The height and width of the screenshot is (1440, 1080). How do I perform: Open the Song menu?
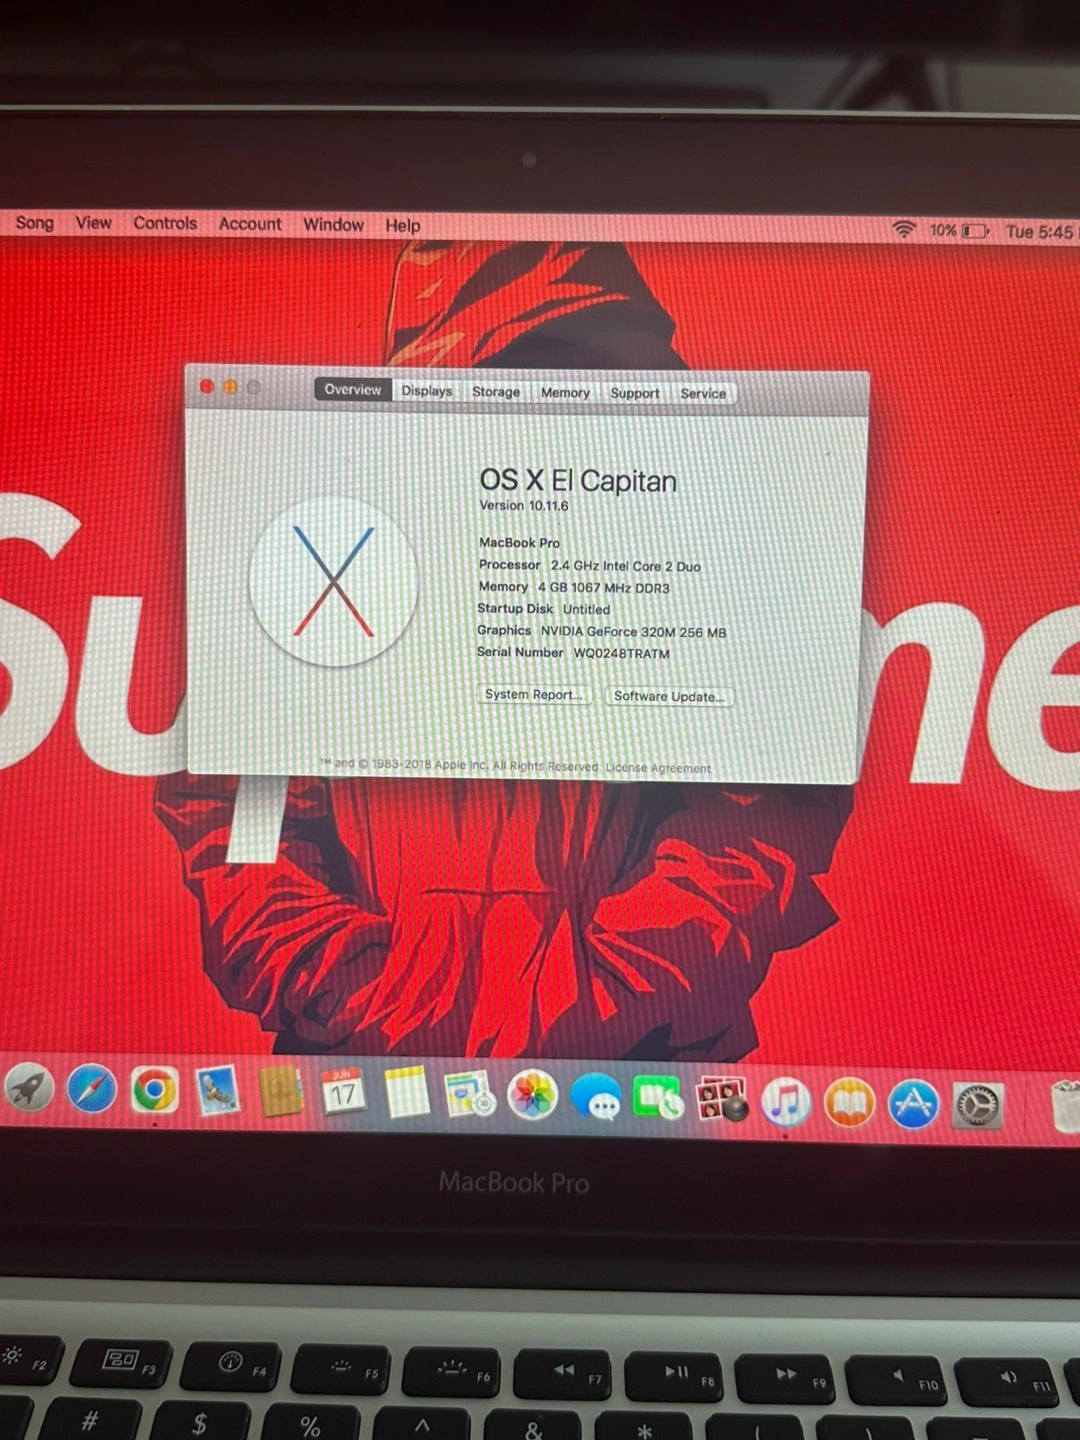(35, 223)
